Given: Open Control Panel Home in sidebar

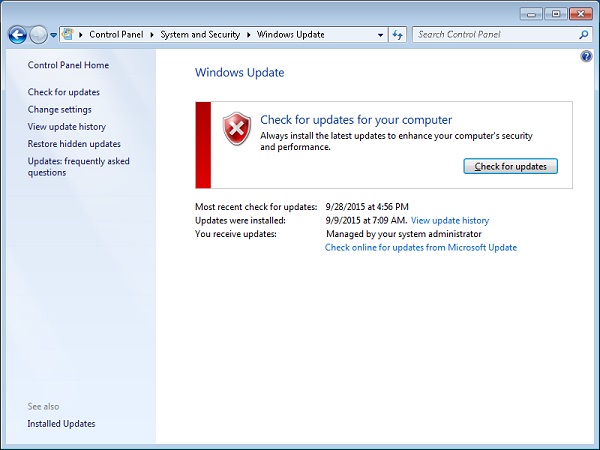Looking at the screenshot, I should tap(68, 65).
